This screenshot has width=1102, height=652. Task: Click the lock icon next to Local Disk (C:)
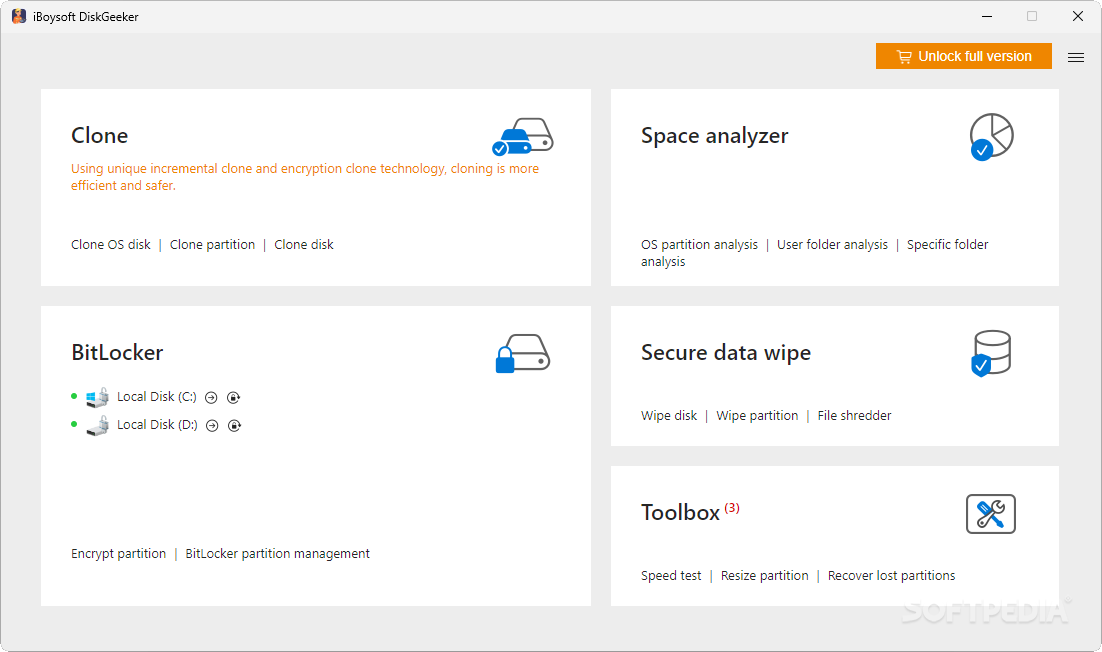[233, 398]
